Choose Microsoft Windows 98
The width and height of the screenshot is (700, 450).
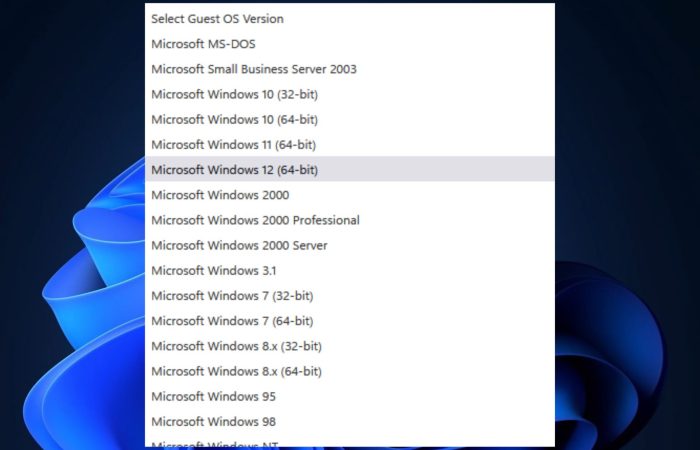(350, 421)
